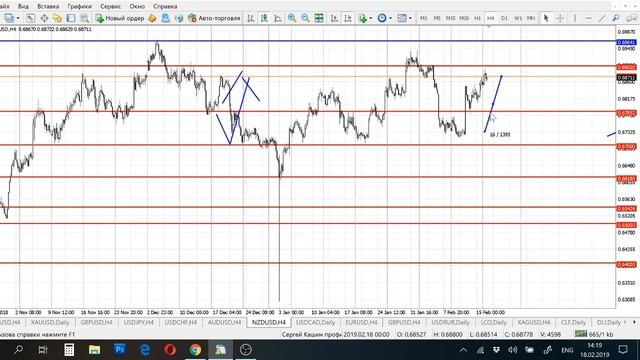
Task: Switch to the EURUSD,H4 chart tab
Action: 361,322
